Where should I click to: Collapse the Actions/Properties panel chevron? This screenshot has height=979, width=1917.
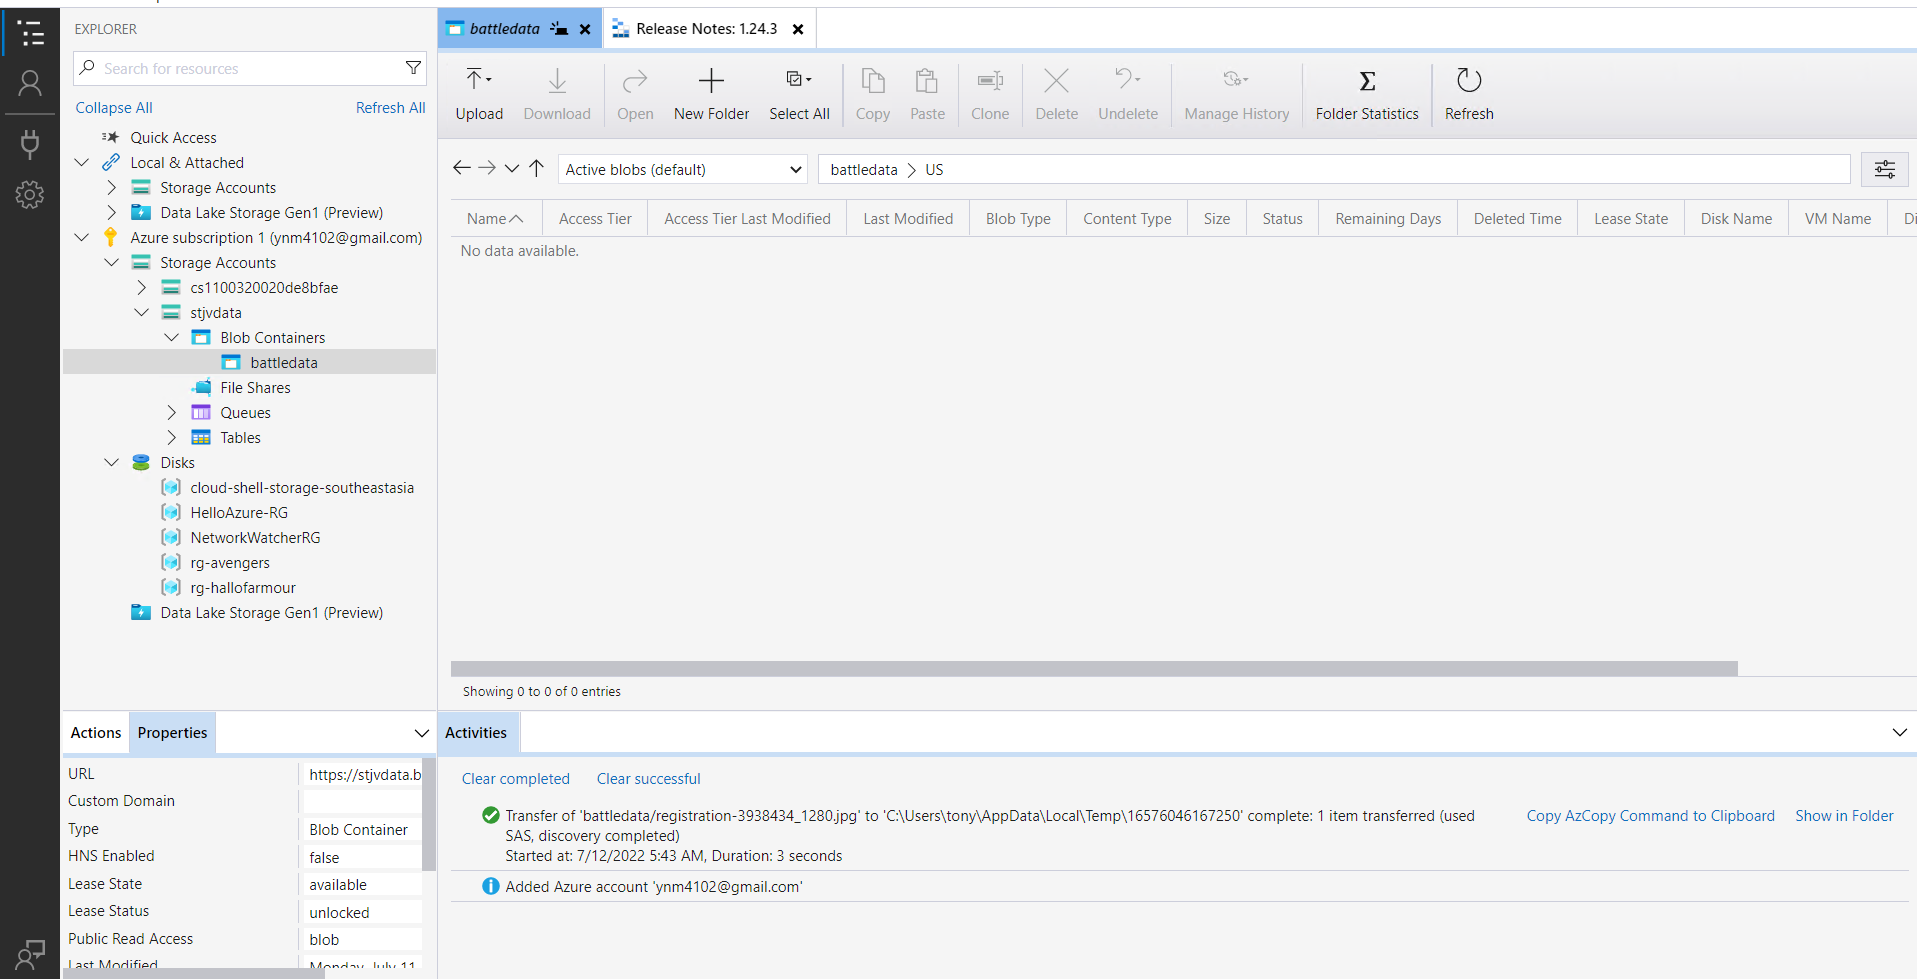(421, 733)
